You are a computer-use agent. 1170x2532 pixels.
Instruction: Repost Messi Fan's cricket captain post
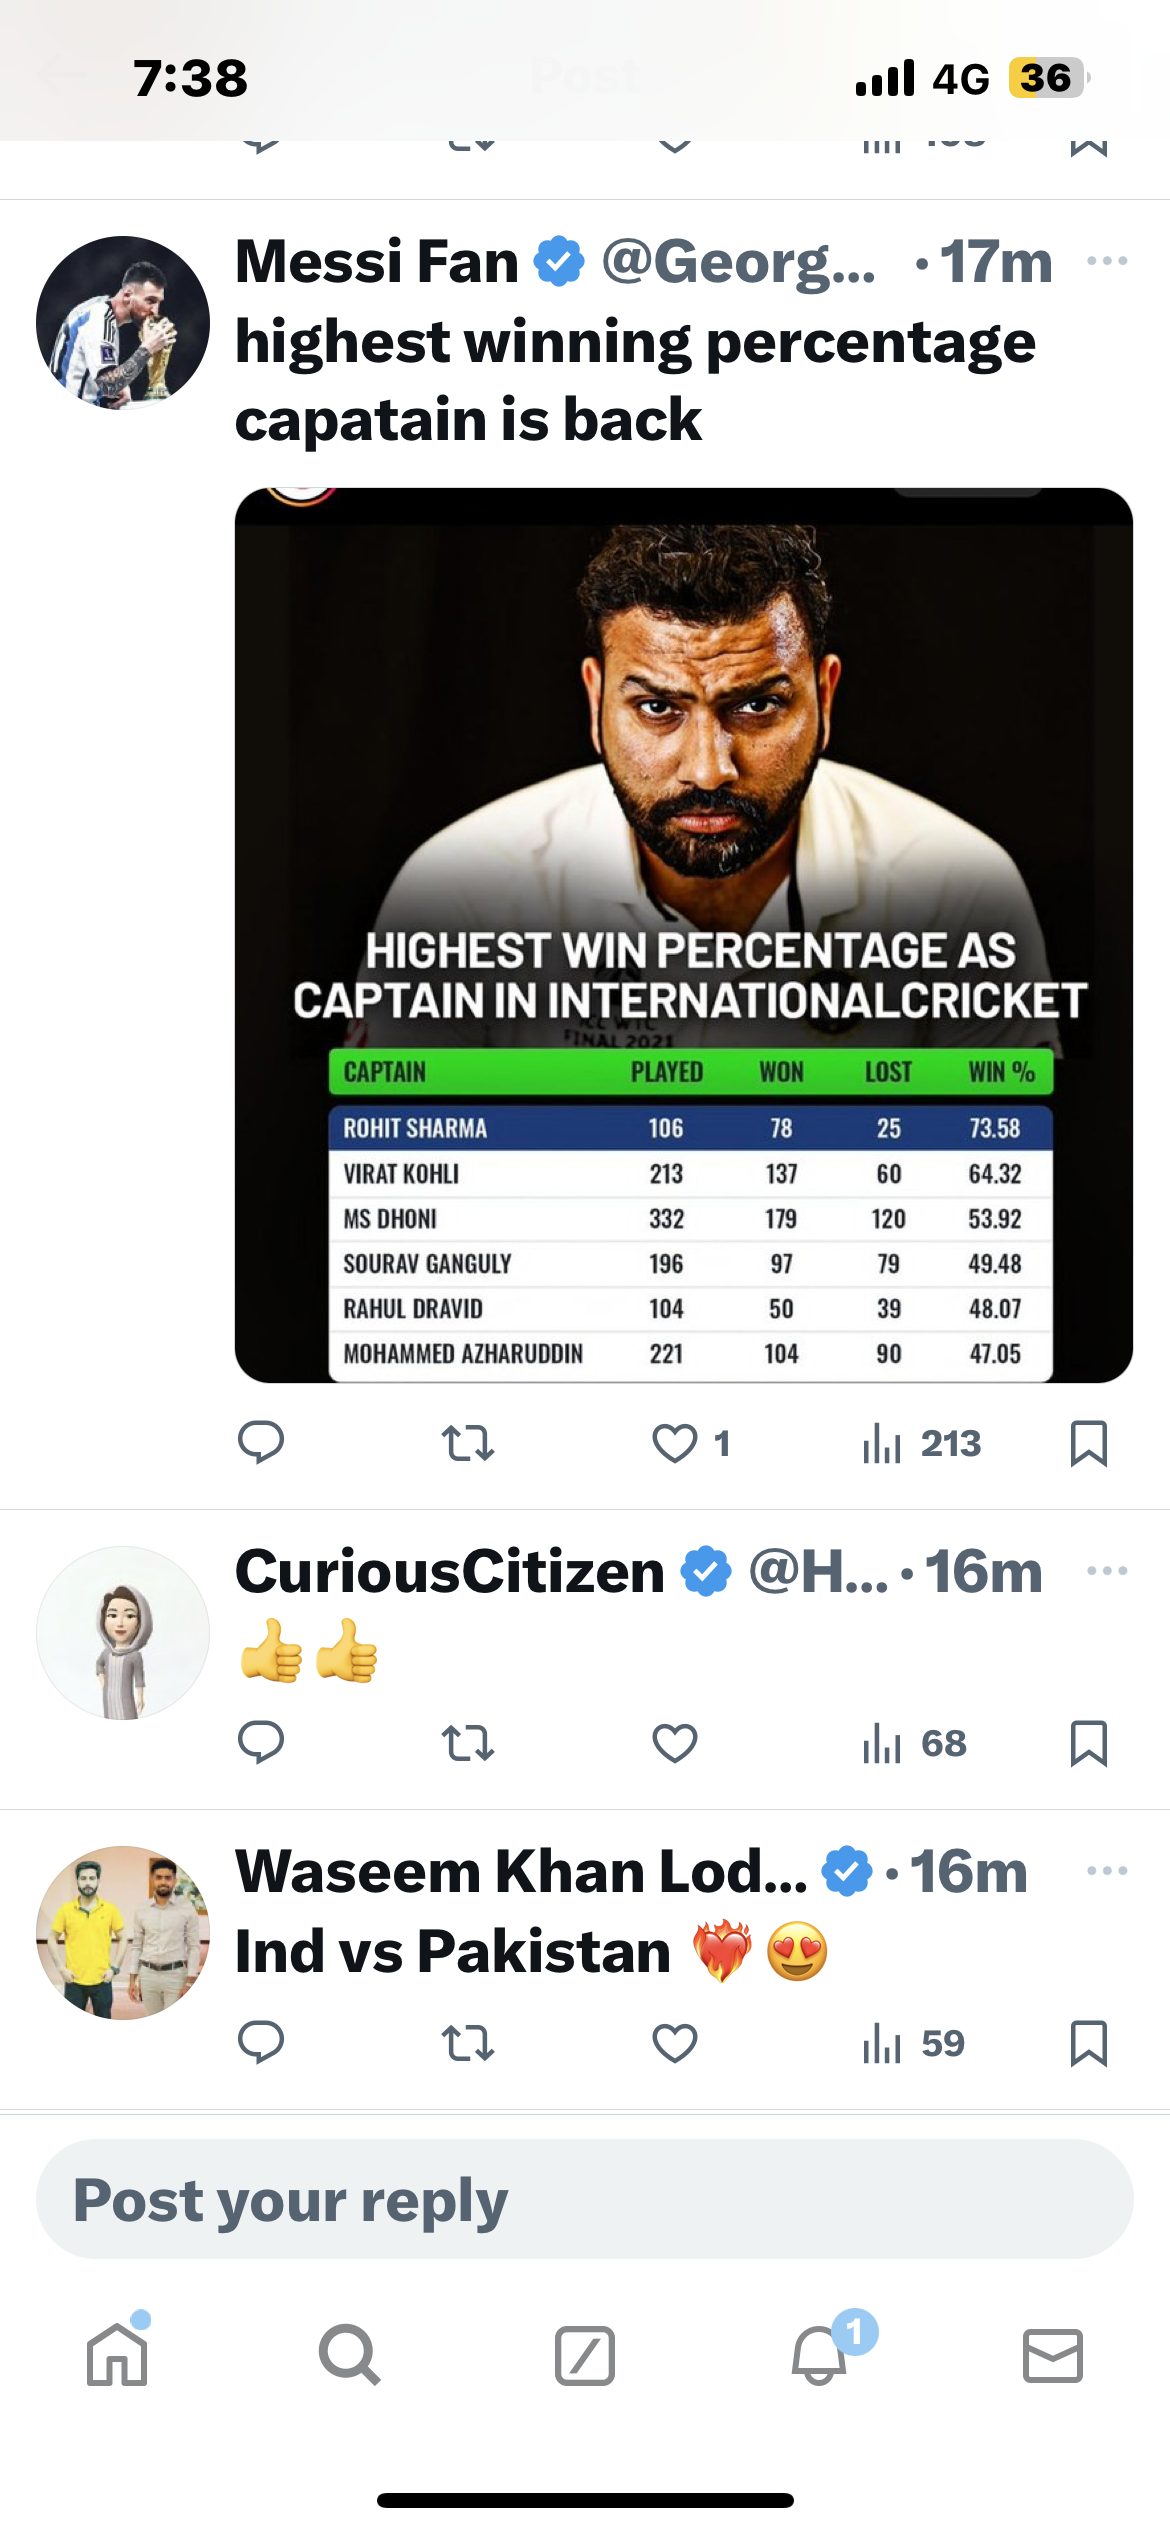[467, 1443]
